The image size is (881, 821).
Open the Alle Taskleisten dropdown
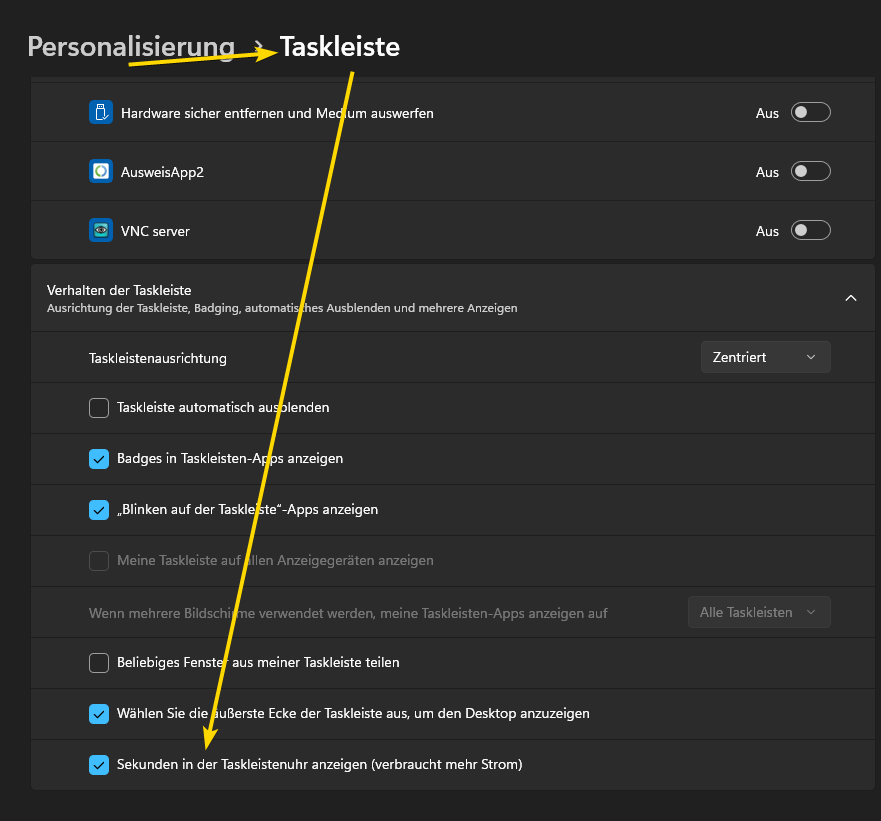(758, 612)
